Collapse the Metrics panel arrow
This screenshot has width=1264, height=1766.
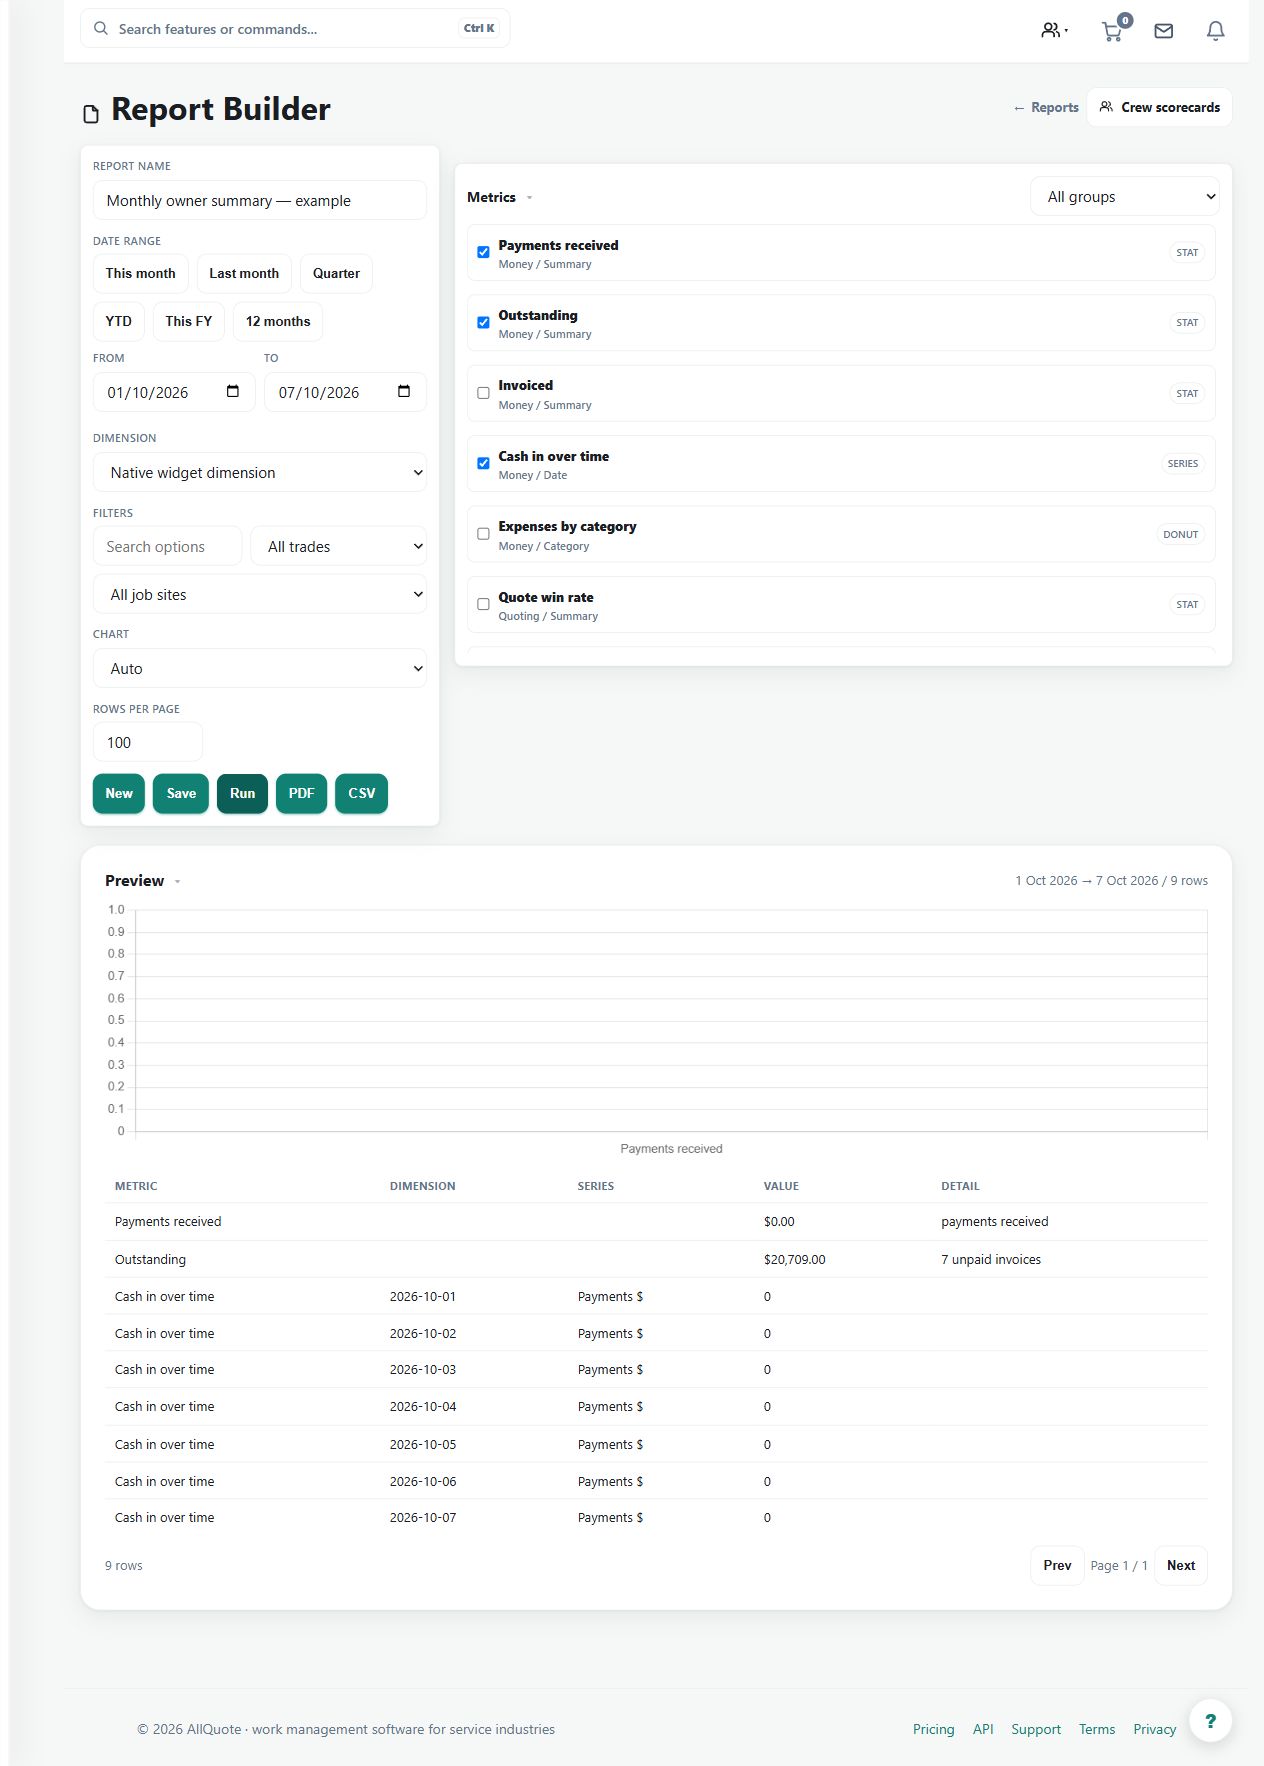[x=529, y=198]
